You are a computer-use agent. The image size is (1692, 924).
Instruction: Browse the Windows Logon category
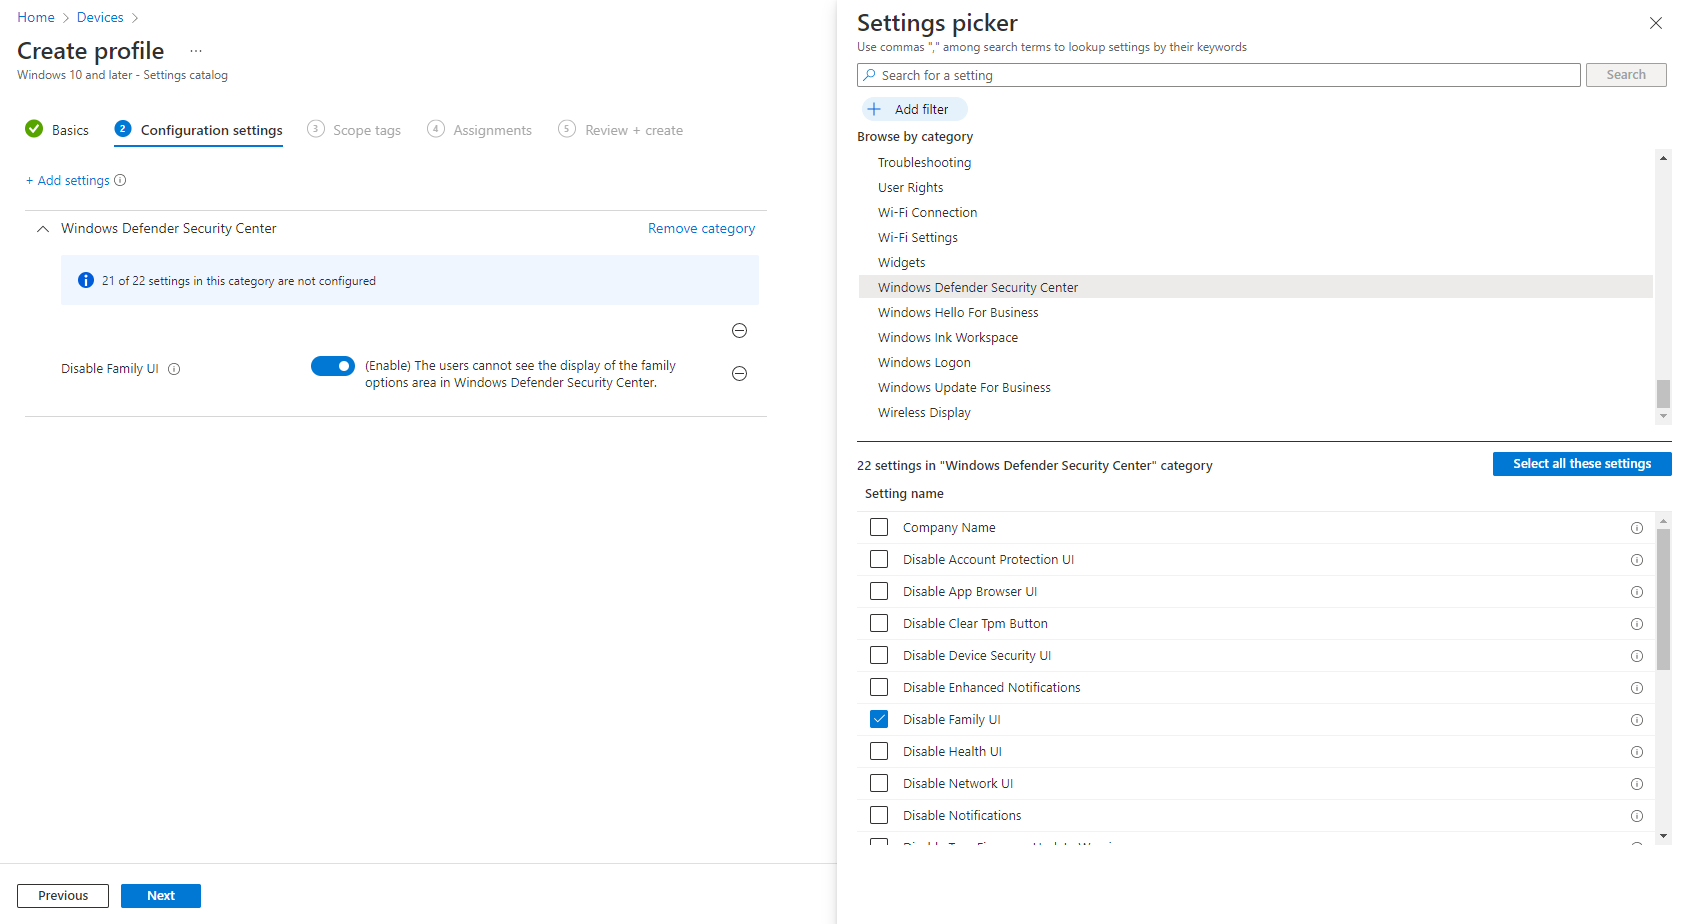(924, 362)
